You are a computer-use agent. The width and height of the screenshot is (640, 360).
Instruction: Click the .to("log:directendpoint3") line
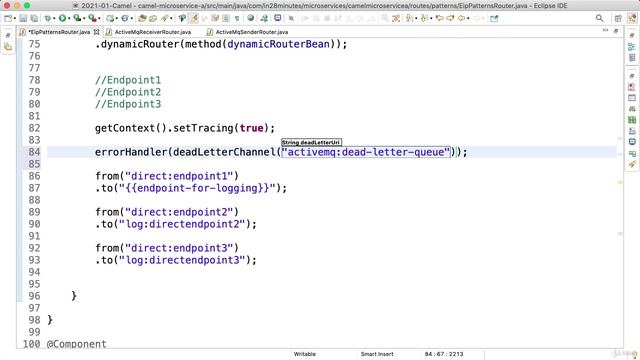[x=176, y=260]
